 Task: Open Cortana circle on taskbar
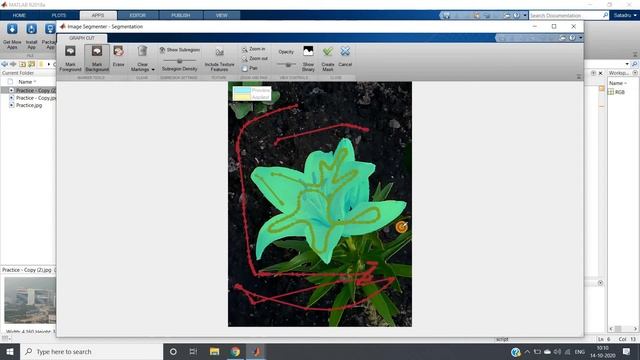[173, 351]
